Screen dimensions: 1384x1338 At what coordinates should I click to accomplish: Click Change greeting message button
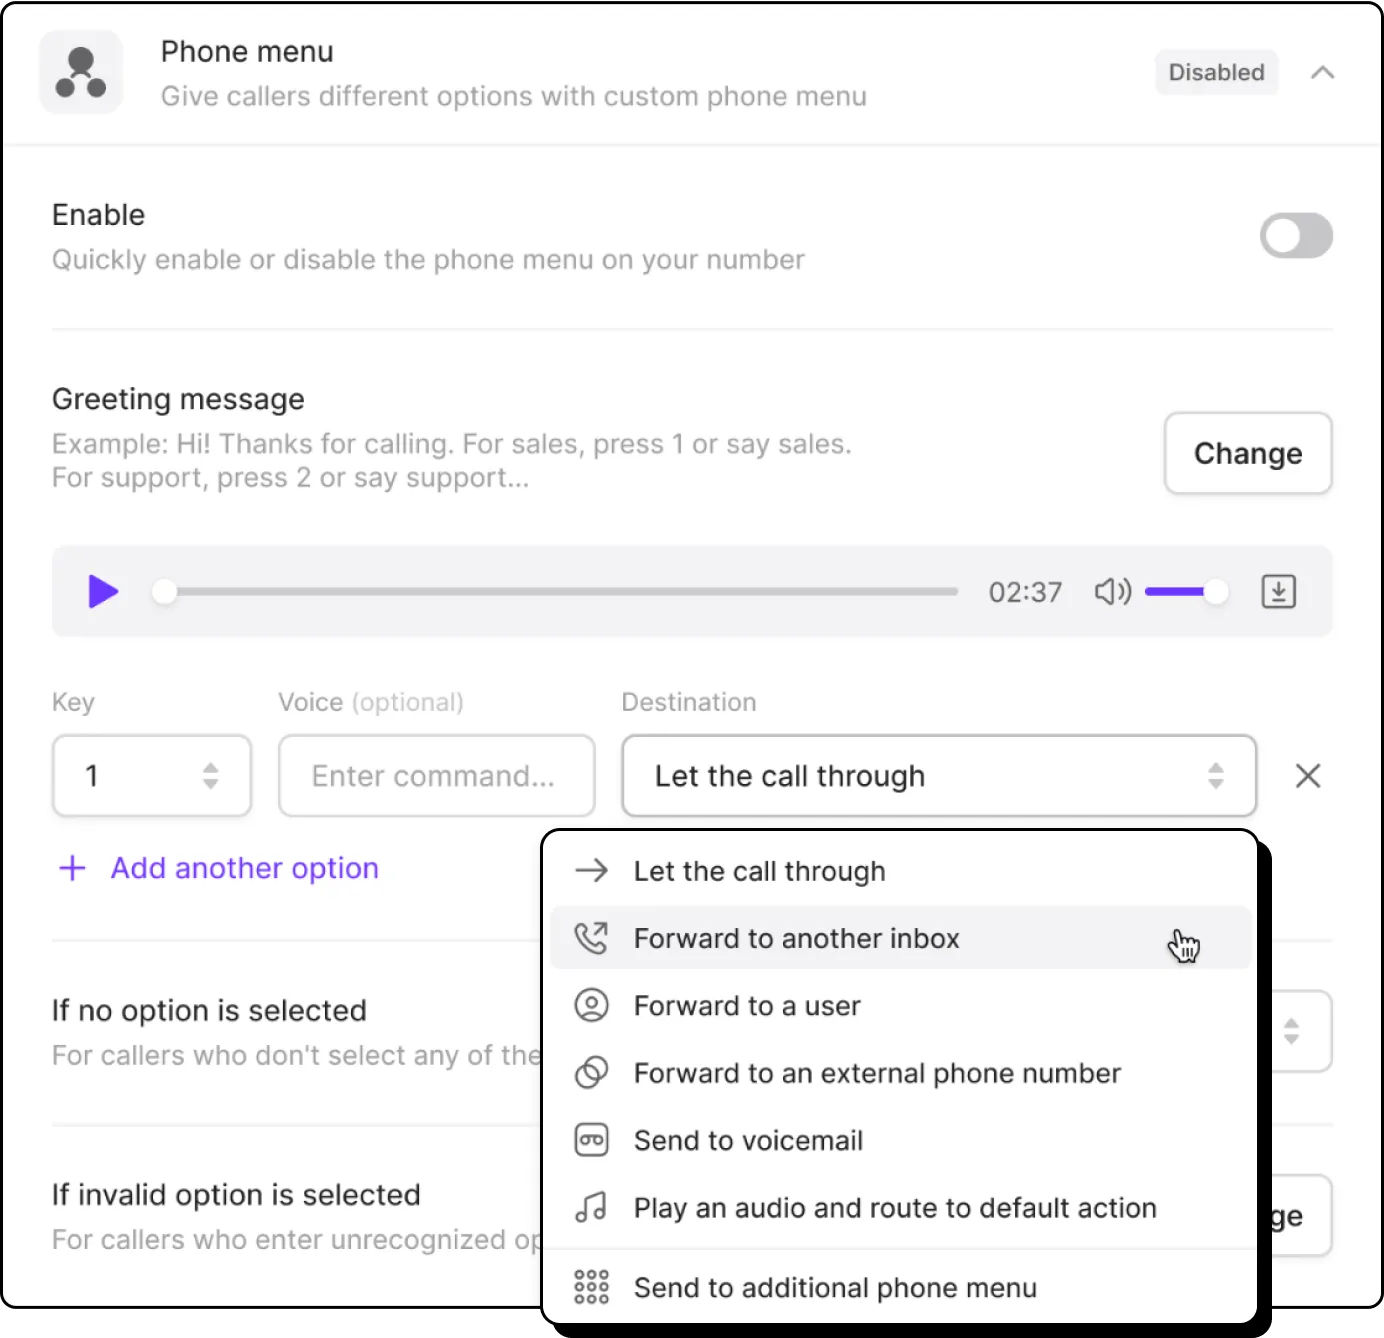click(x=1248, y=453)
